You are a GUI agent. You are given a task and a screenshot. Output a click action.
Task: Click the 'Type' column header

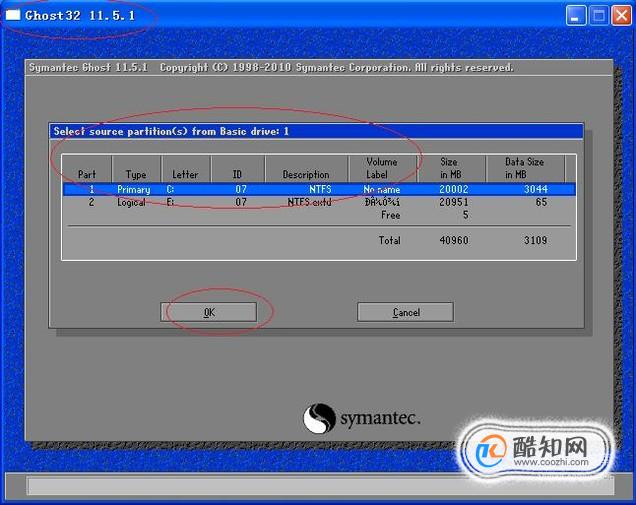136,168
